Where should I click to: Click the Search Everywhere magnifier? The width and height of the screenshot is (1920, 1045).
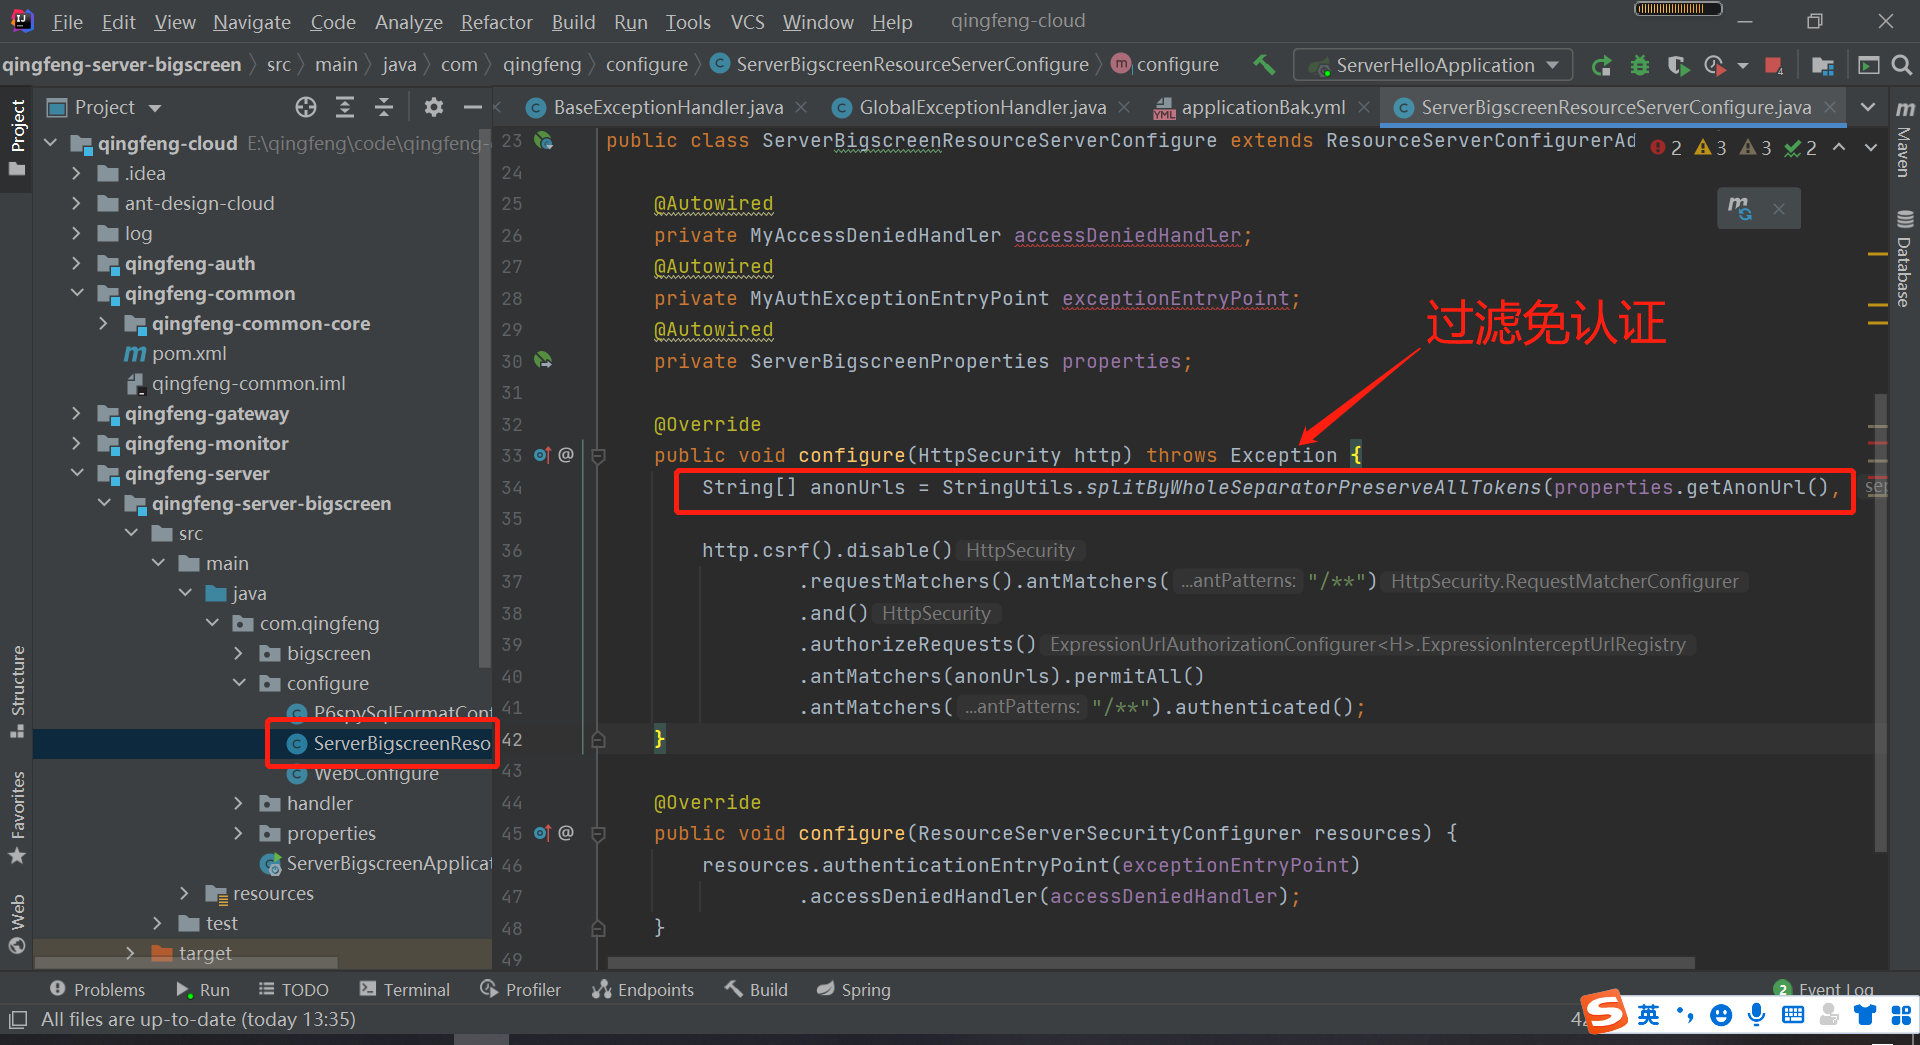pyautogui.click(x=1902, y=65)
